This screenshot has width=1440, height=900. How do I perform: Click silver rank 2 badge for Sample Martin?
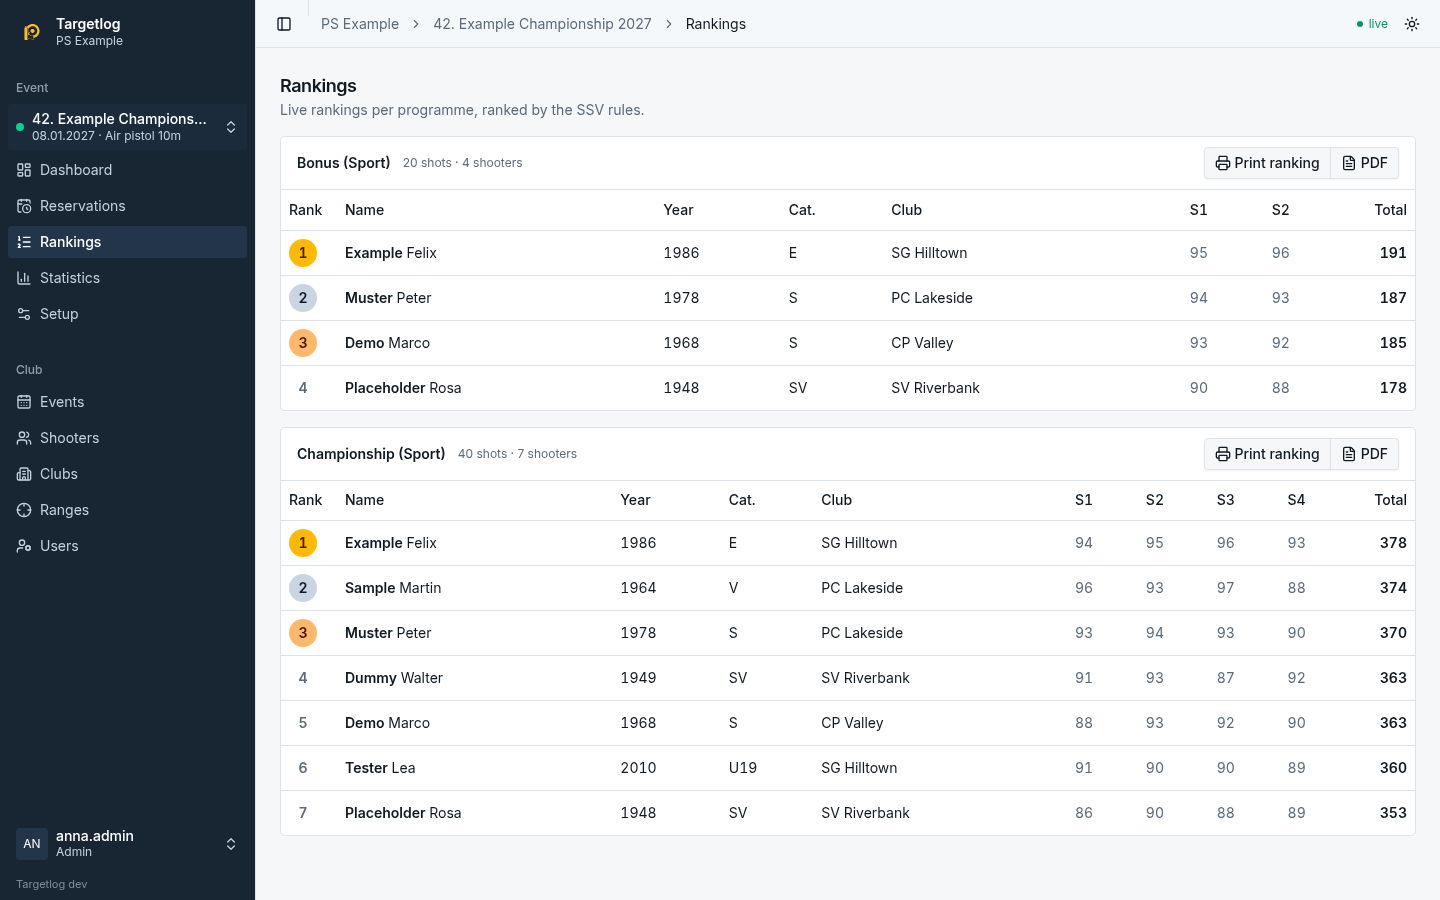point(303,588)
